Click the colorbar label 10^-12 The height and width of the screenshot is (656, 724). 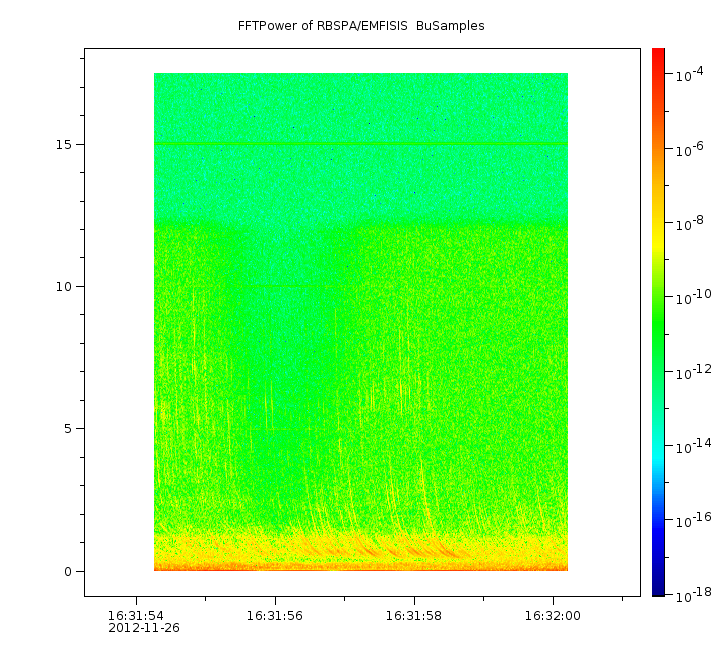point(694,372)
